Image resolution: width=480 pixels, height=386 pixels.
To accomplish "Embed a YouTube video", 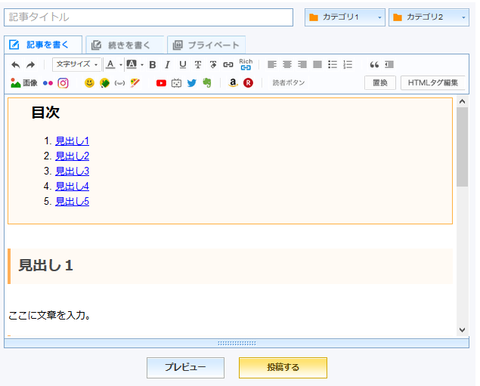I will [161, 83].
